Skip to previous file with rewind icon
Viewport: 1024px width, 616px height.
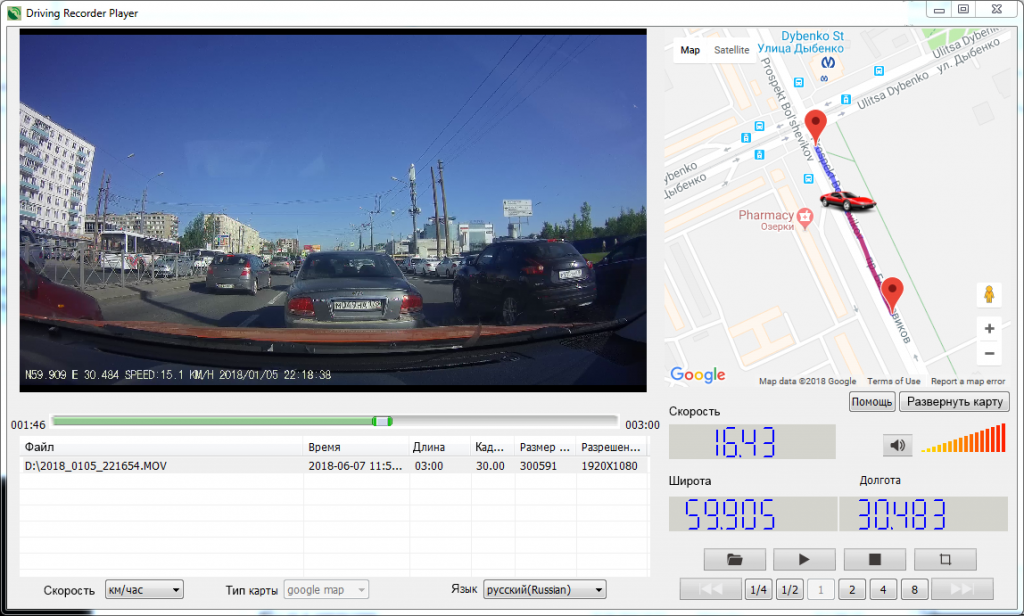coord(711,589)
